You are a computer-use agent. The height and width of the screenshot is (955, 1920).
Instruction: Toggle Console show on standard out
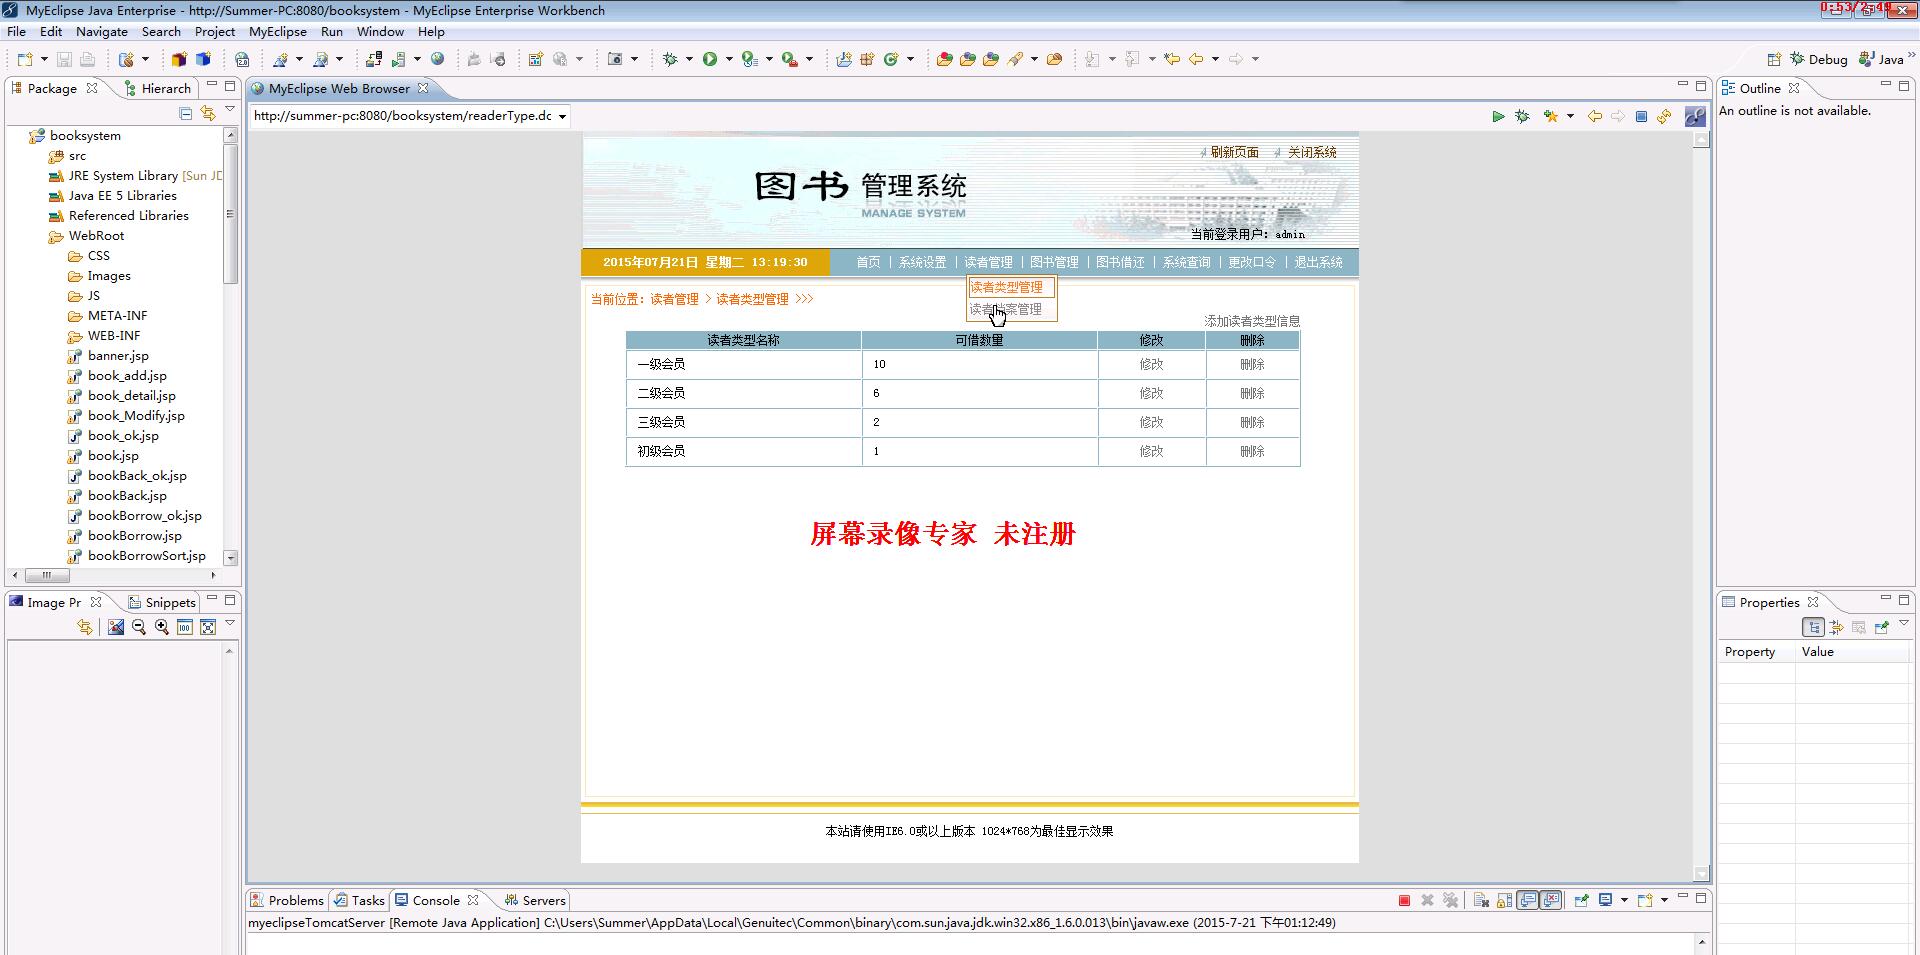tap(1528, 900)
